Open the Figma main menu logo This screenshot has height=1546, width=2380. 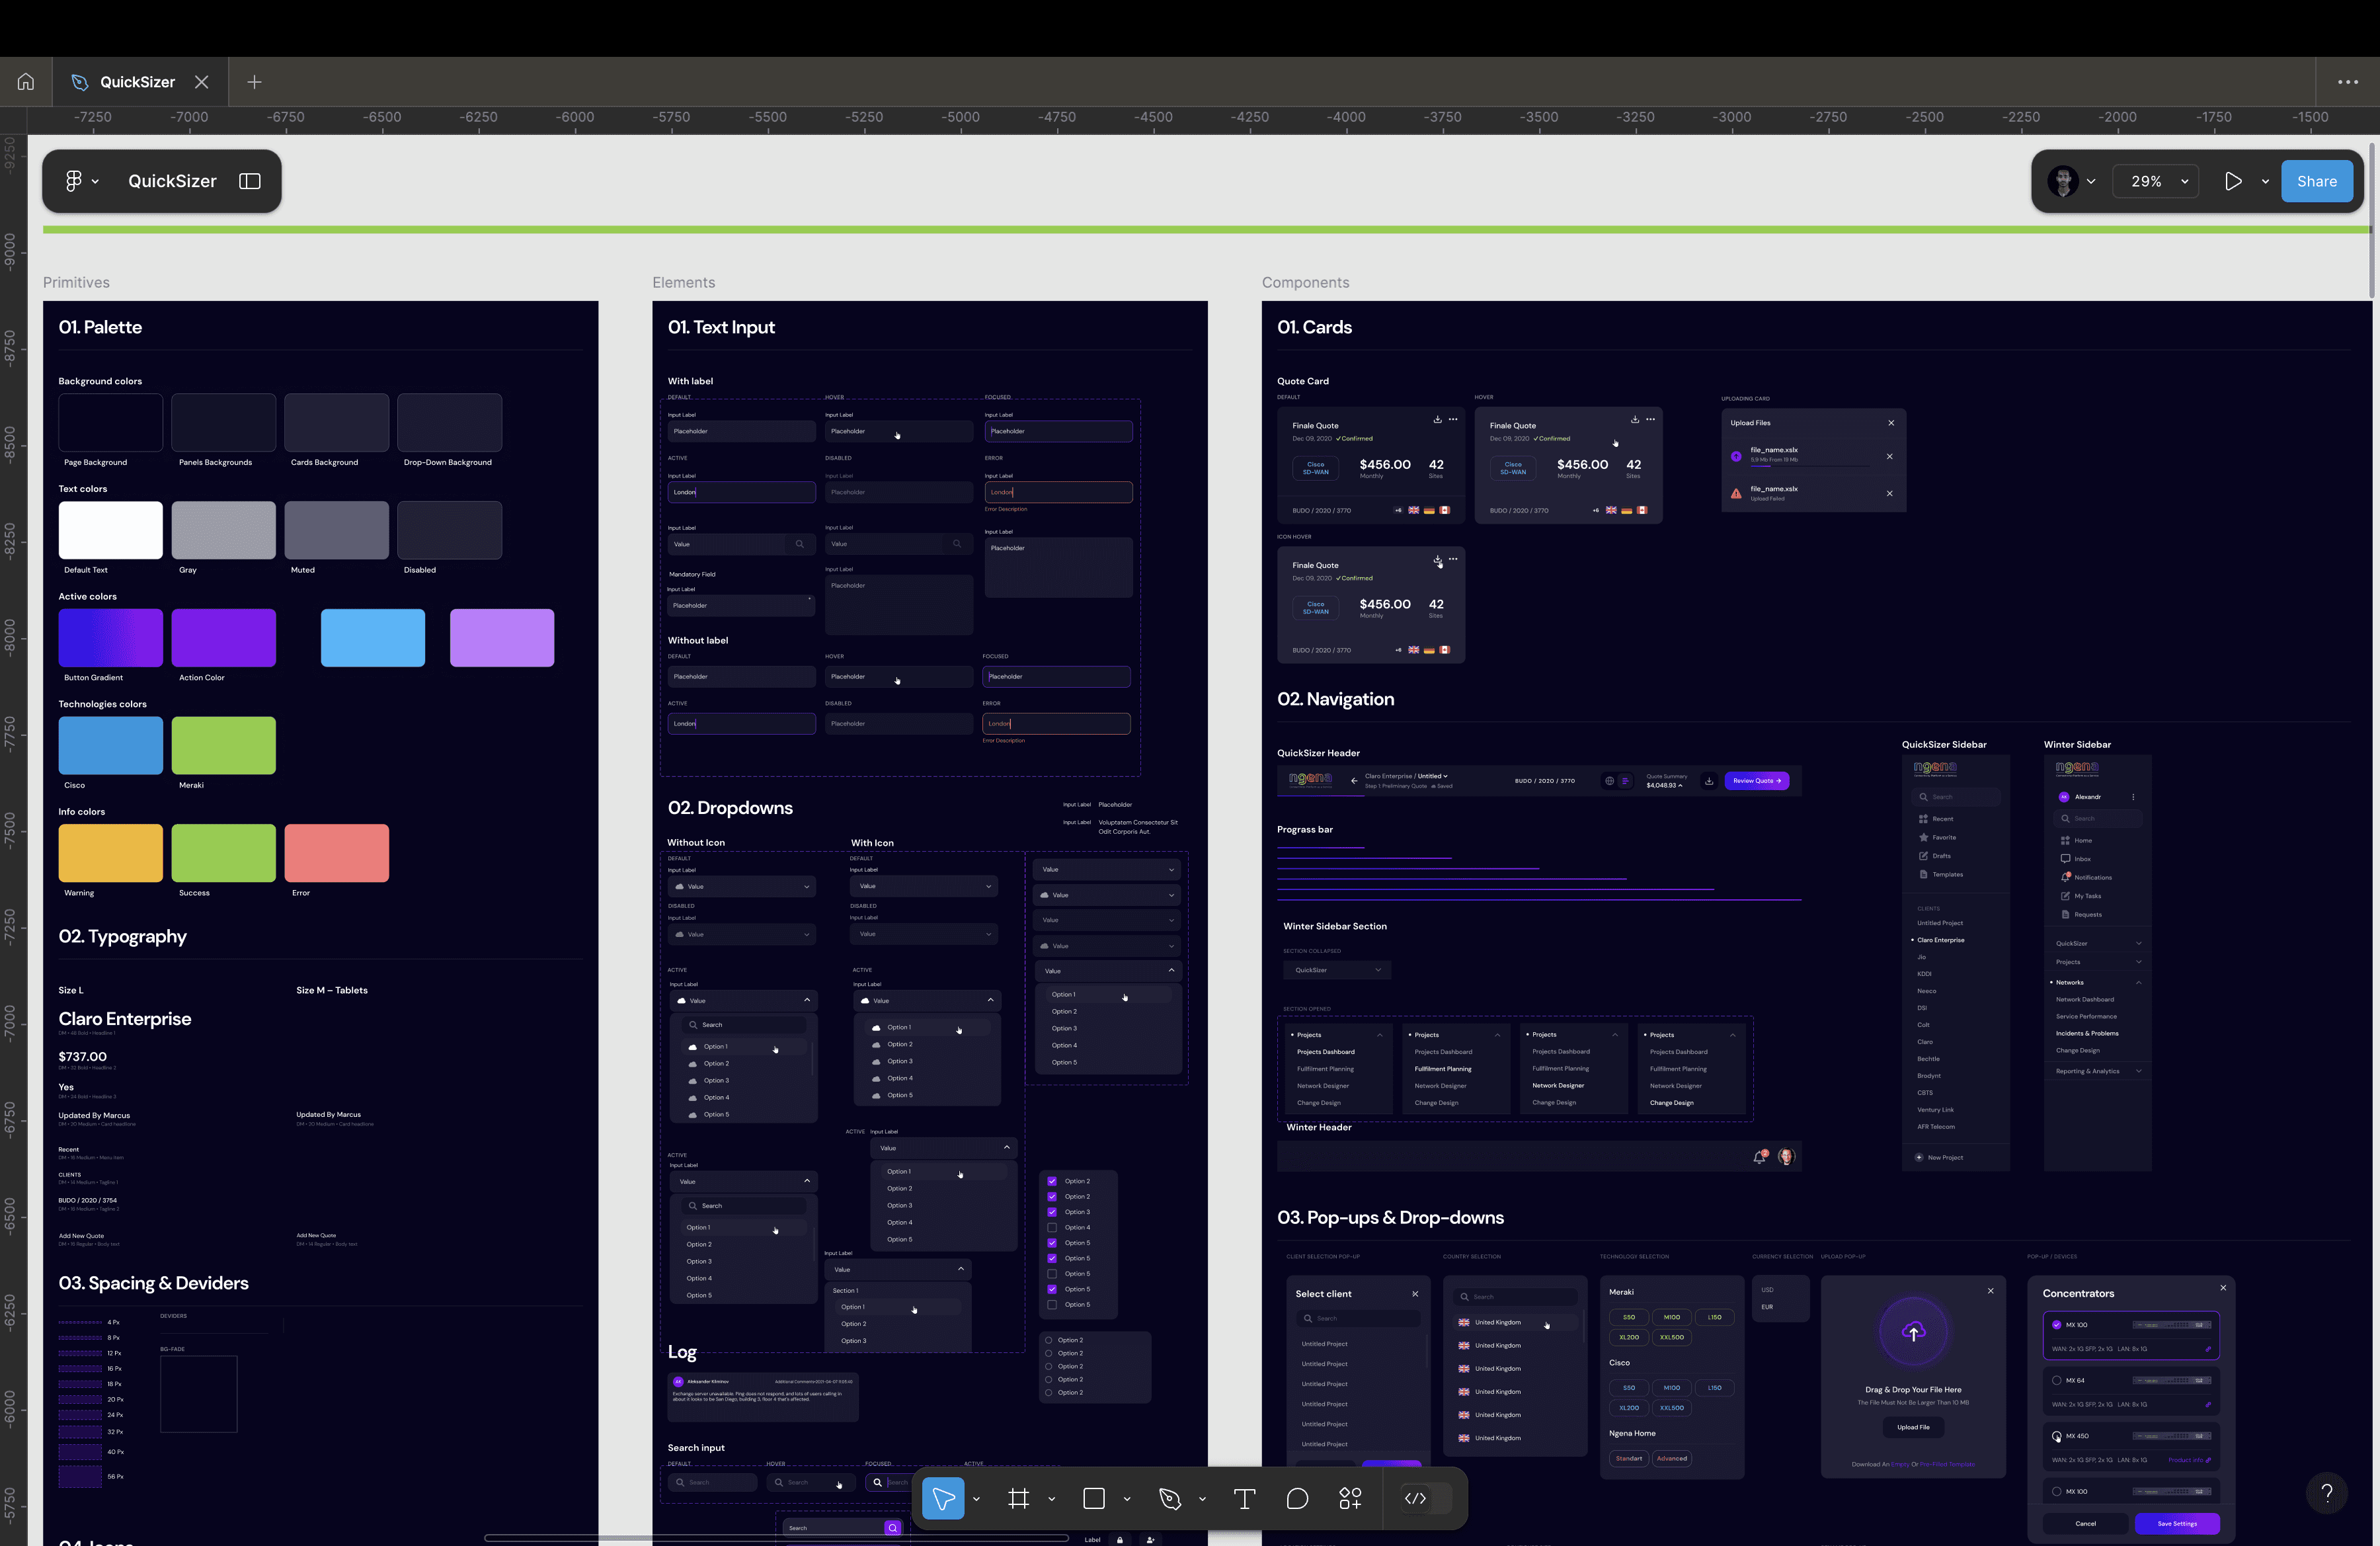coord(73,181)
